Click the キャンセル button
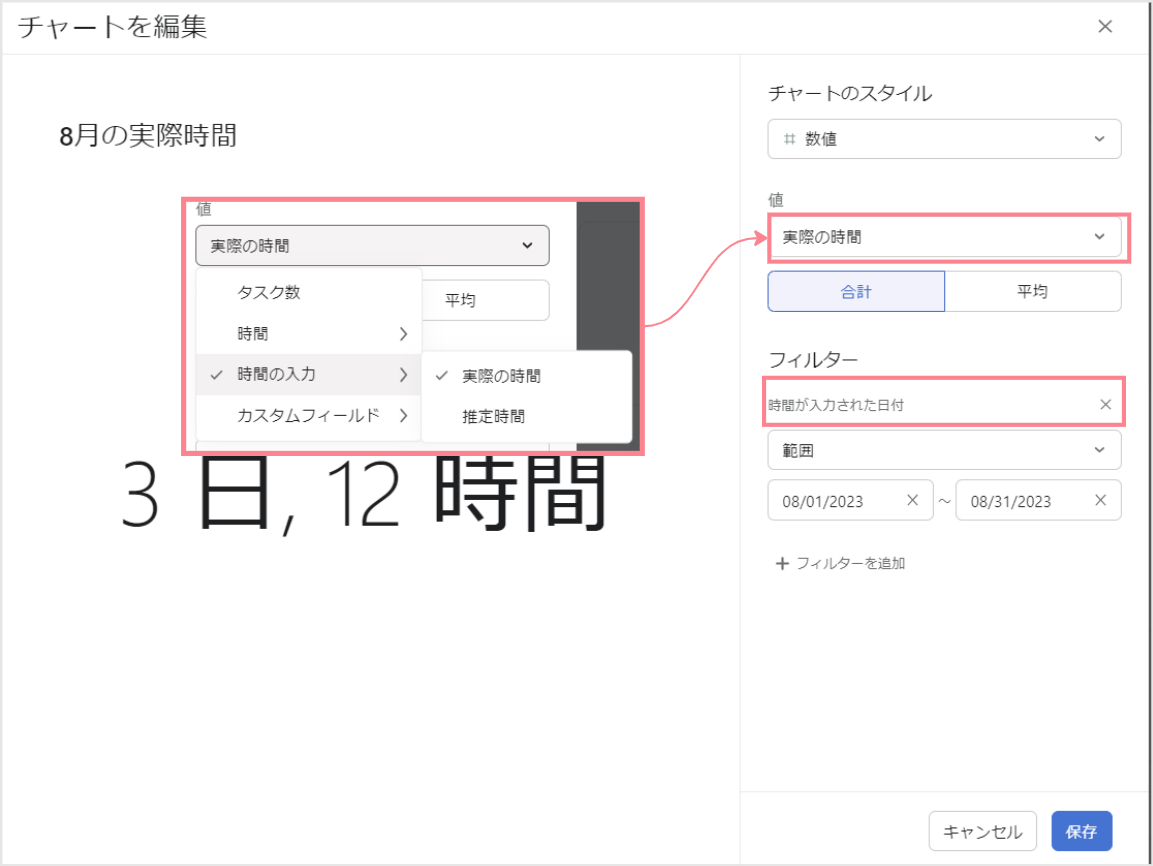The width and height of the screenshot is (1153, 866). click(x=982, y=831)
